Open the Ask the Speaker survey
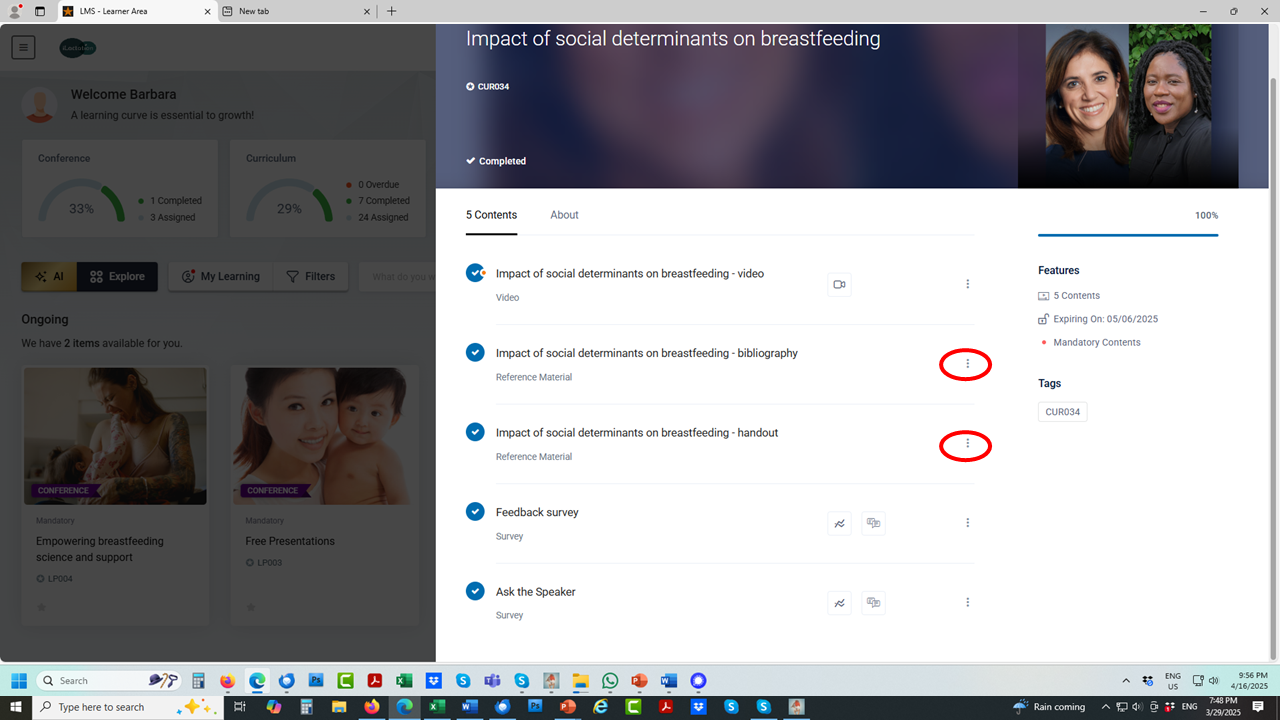The image size is (1280, 720). (536, 592)
